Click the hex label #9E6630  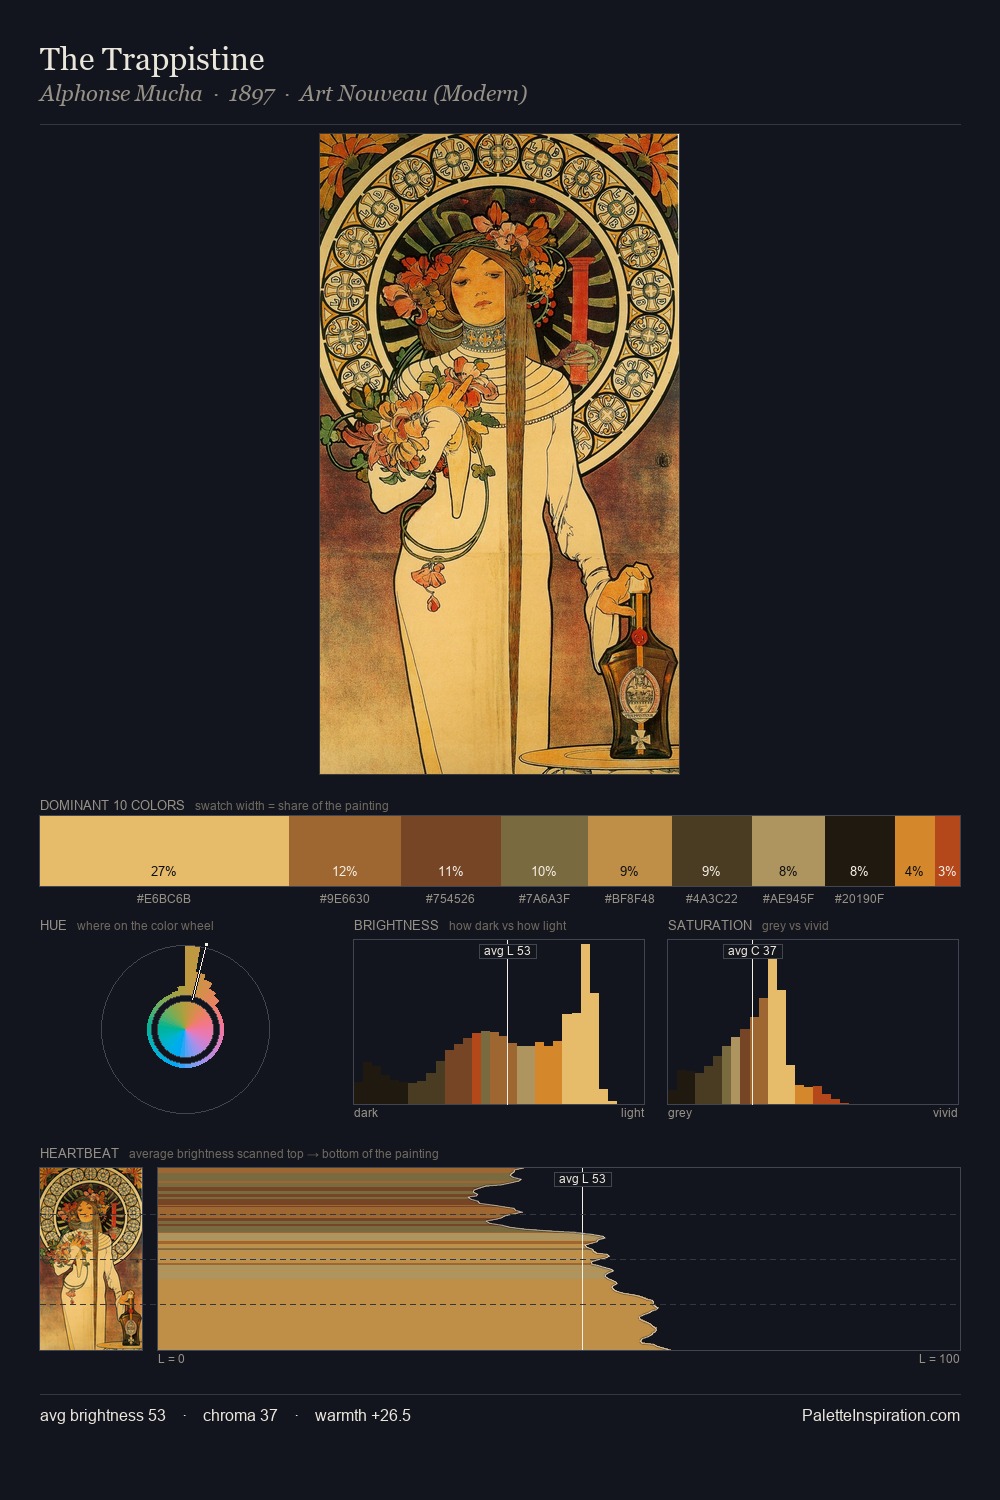(x=345, y=899)
